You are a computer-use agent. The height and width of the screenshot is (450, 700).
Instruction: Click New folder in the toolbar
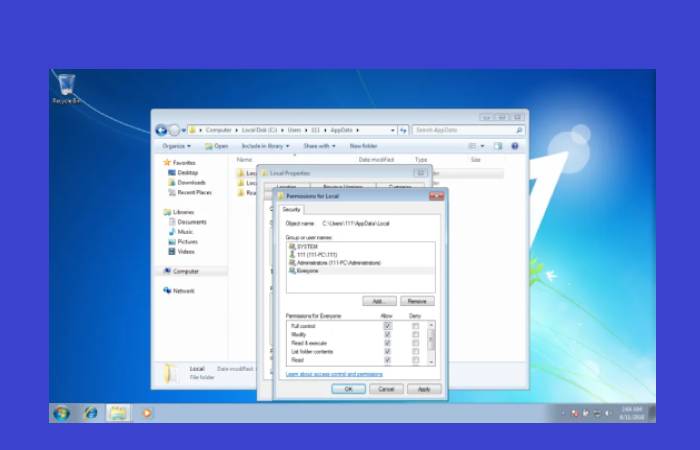point(363,146)
